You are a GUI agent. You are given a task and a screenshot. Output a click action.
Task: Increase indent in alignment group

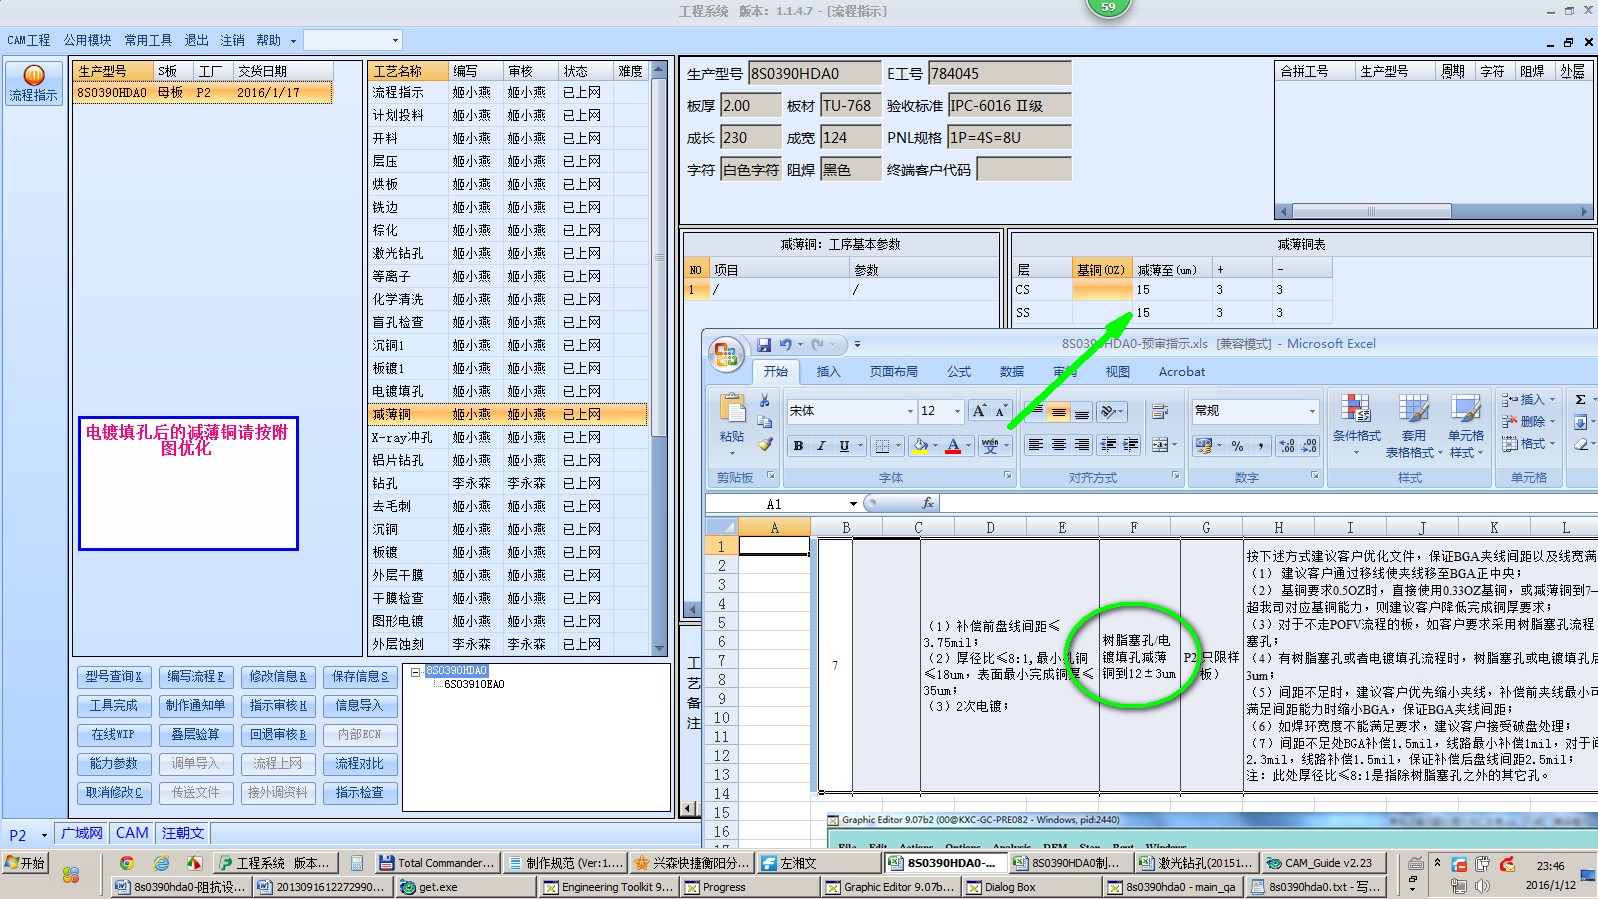coord(1131,445)
